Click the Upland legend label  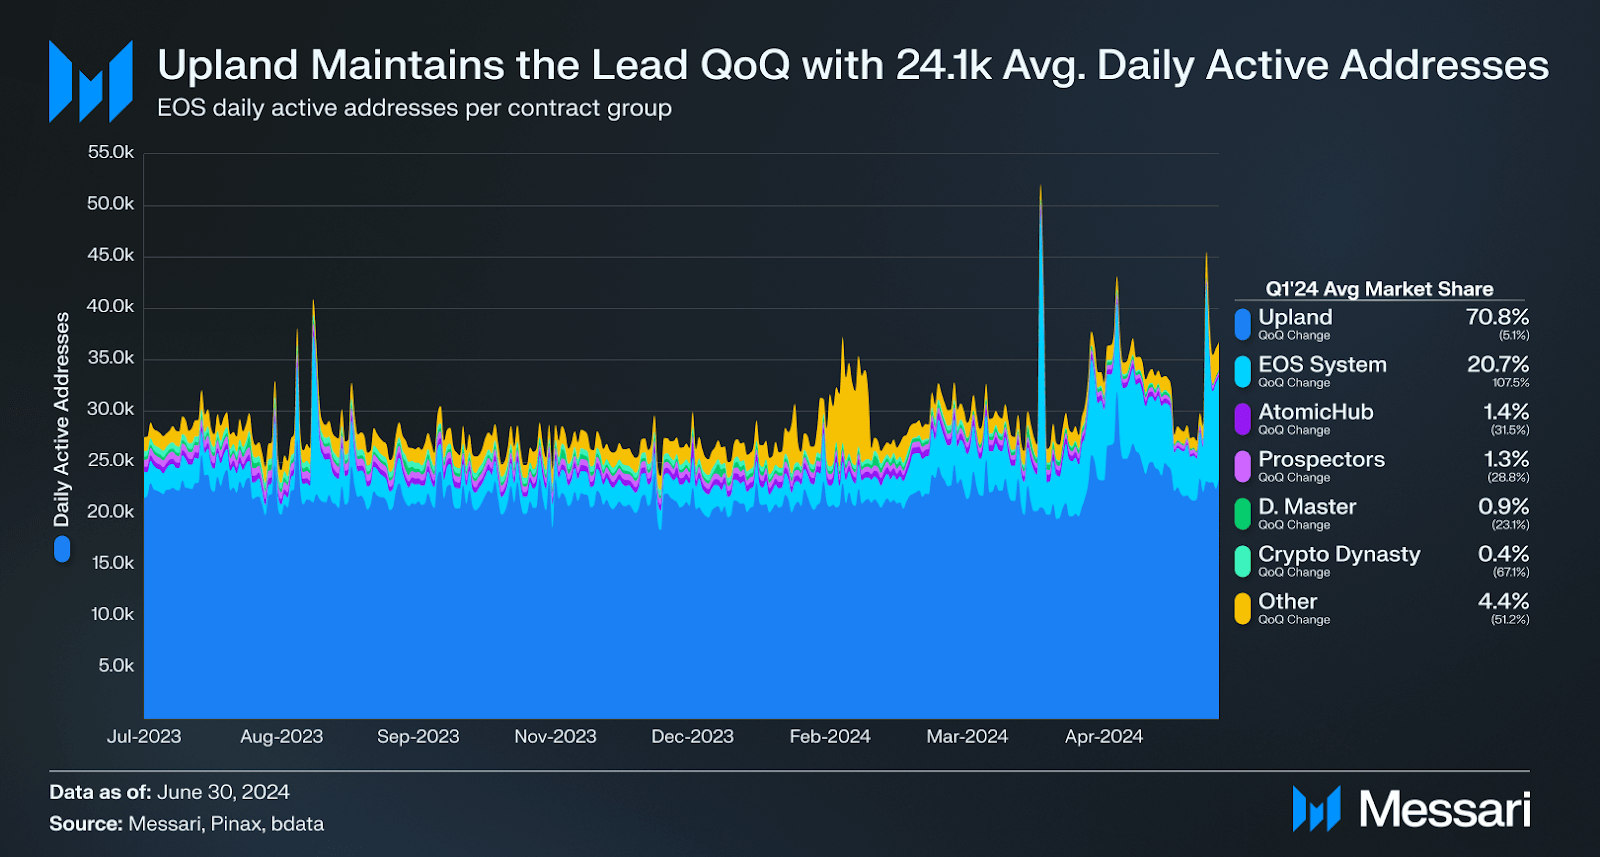[x=1295, y=317]
